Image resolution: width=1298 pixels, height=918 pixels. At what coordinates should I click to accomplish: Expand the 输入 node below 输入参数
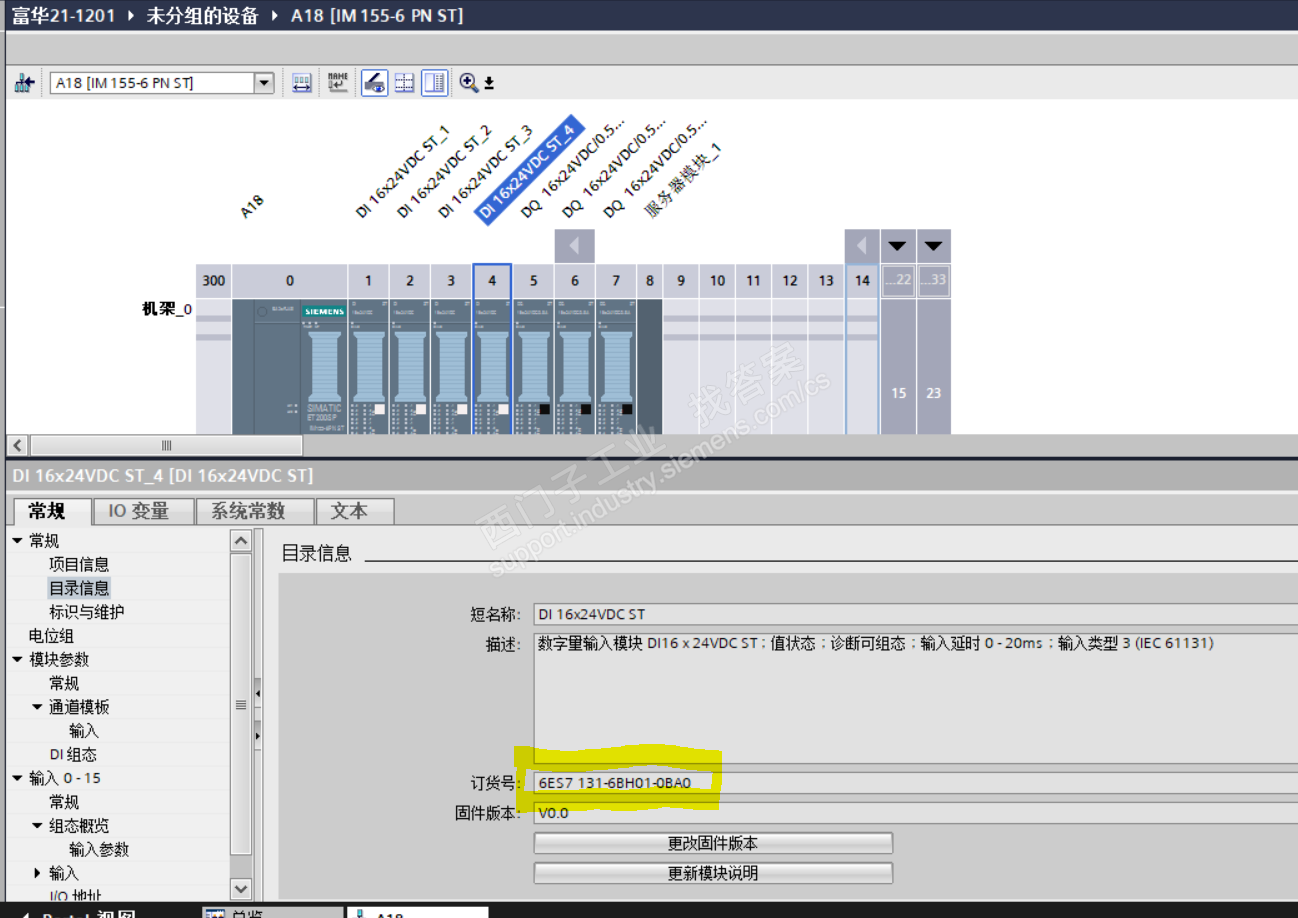tap(37, 873)
